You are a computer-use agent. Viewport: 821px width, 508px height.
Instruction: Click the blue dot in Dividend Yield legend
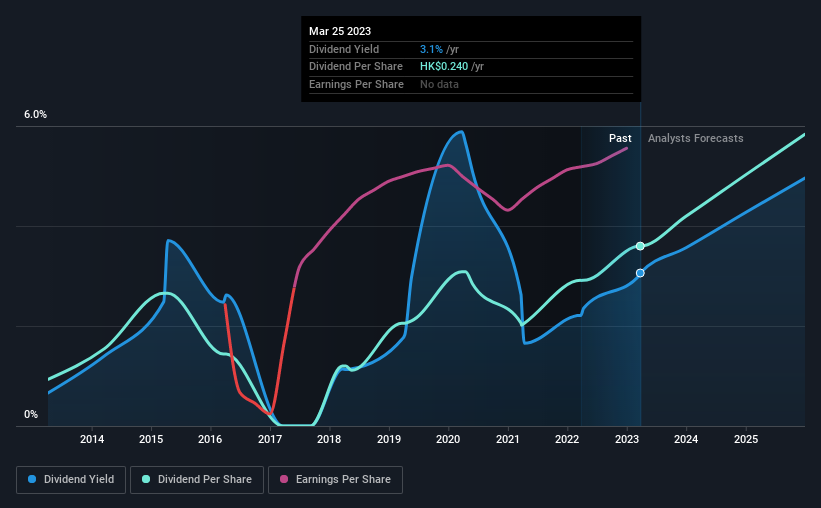pos(32,479)
